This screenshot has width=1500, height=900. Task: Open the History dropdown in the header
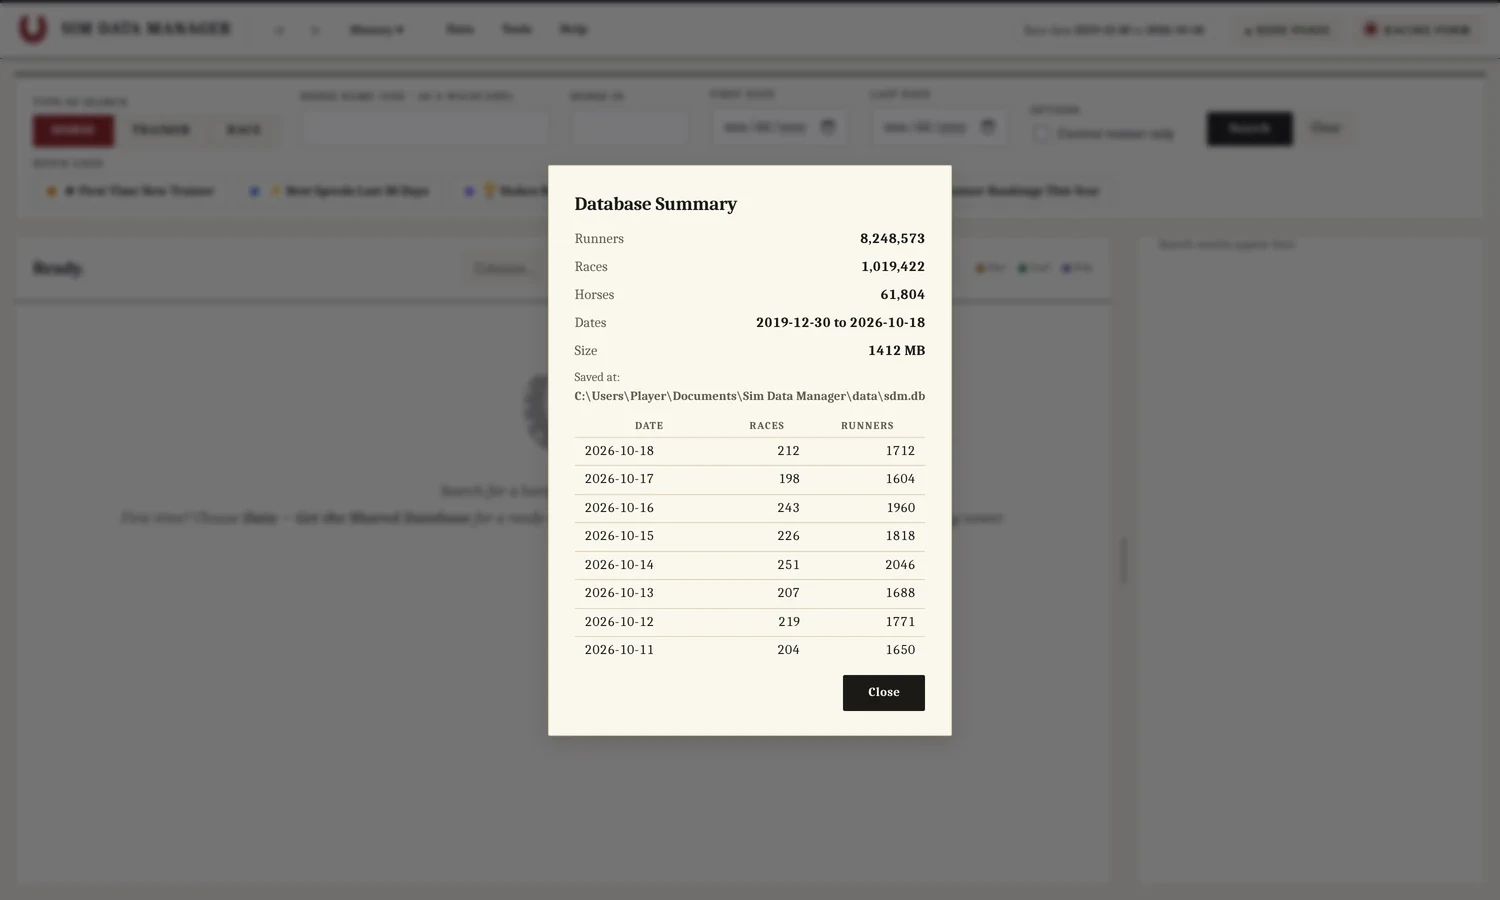coord(377,30)
